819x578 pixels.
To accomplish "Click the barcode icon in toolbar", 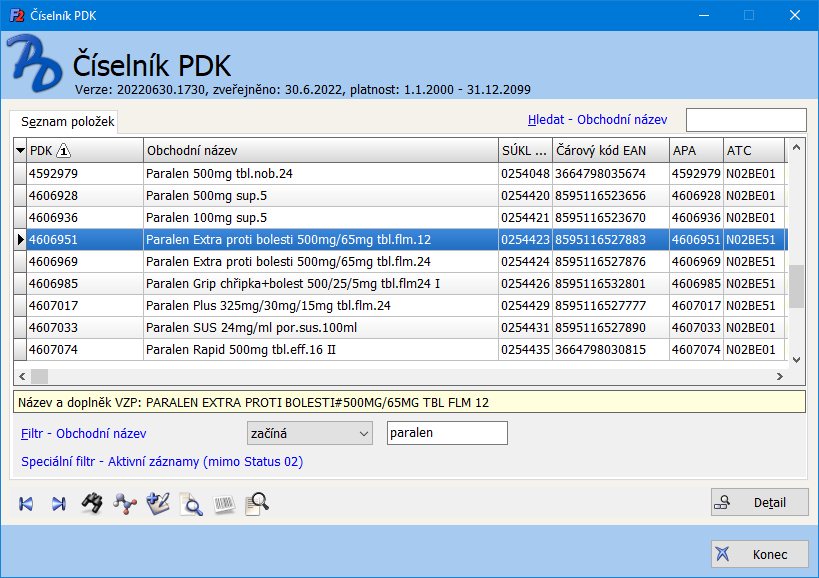I will click(225, 504).
